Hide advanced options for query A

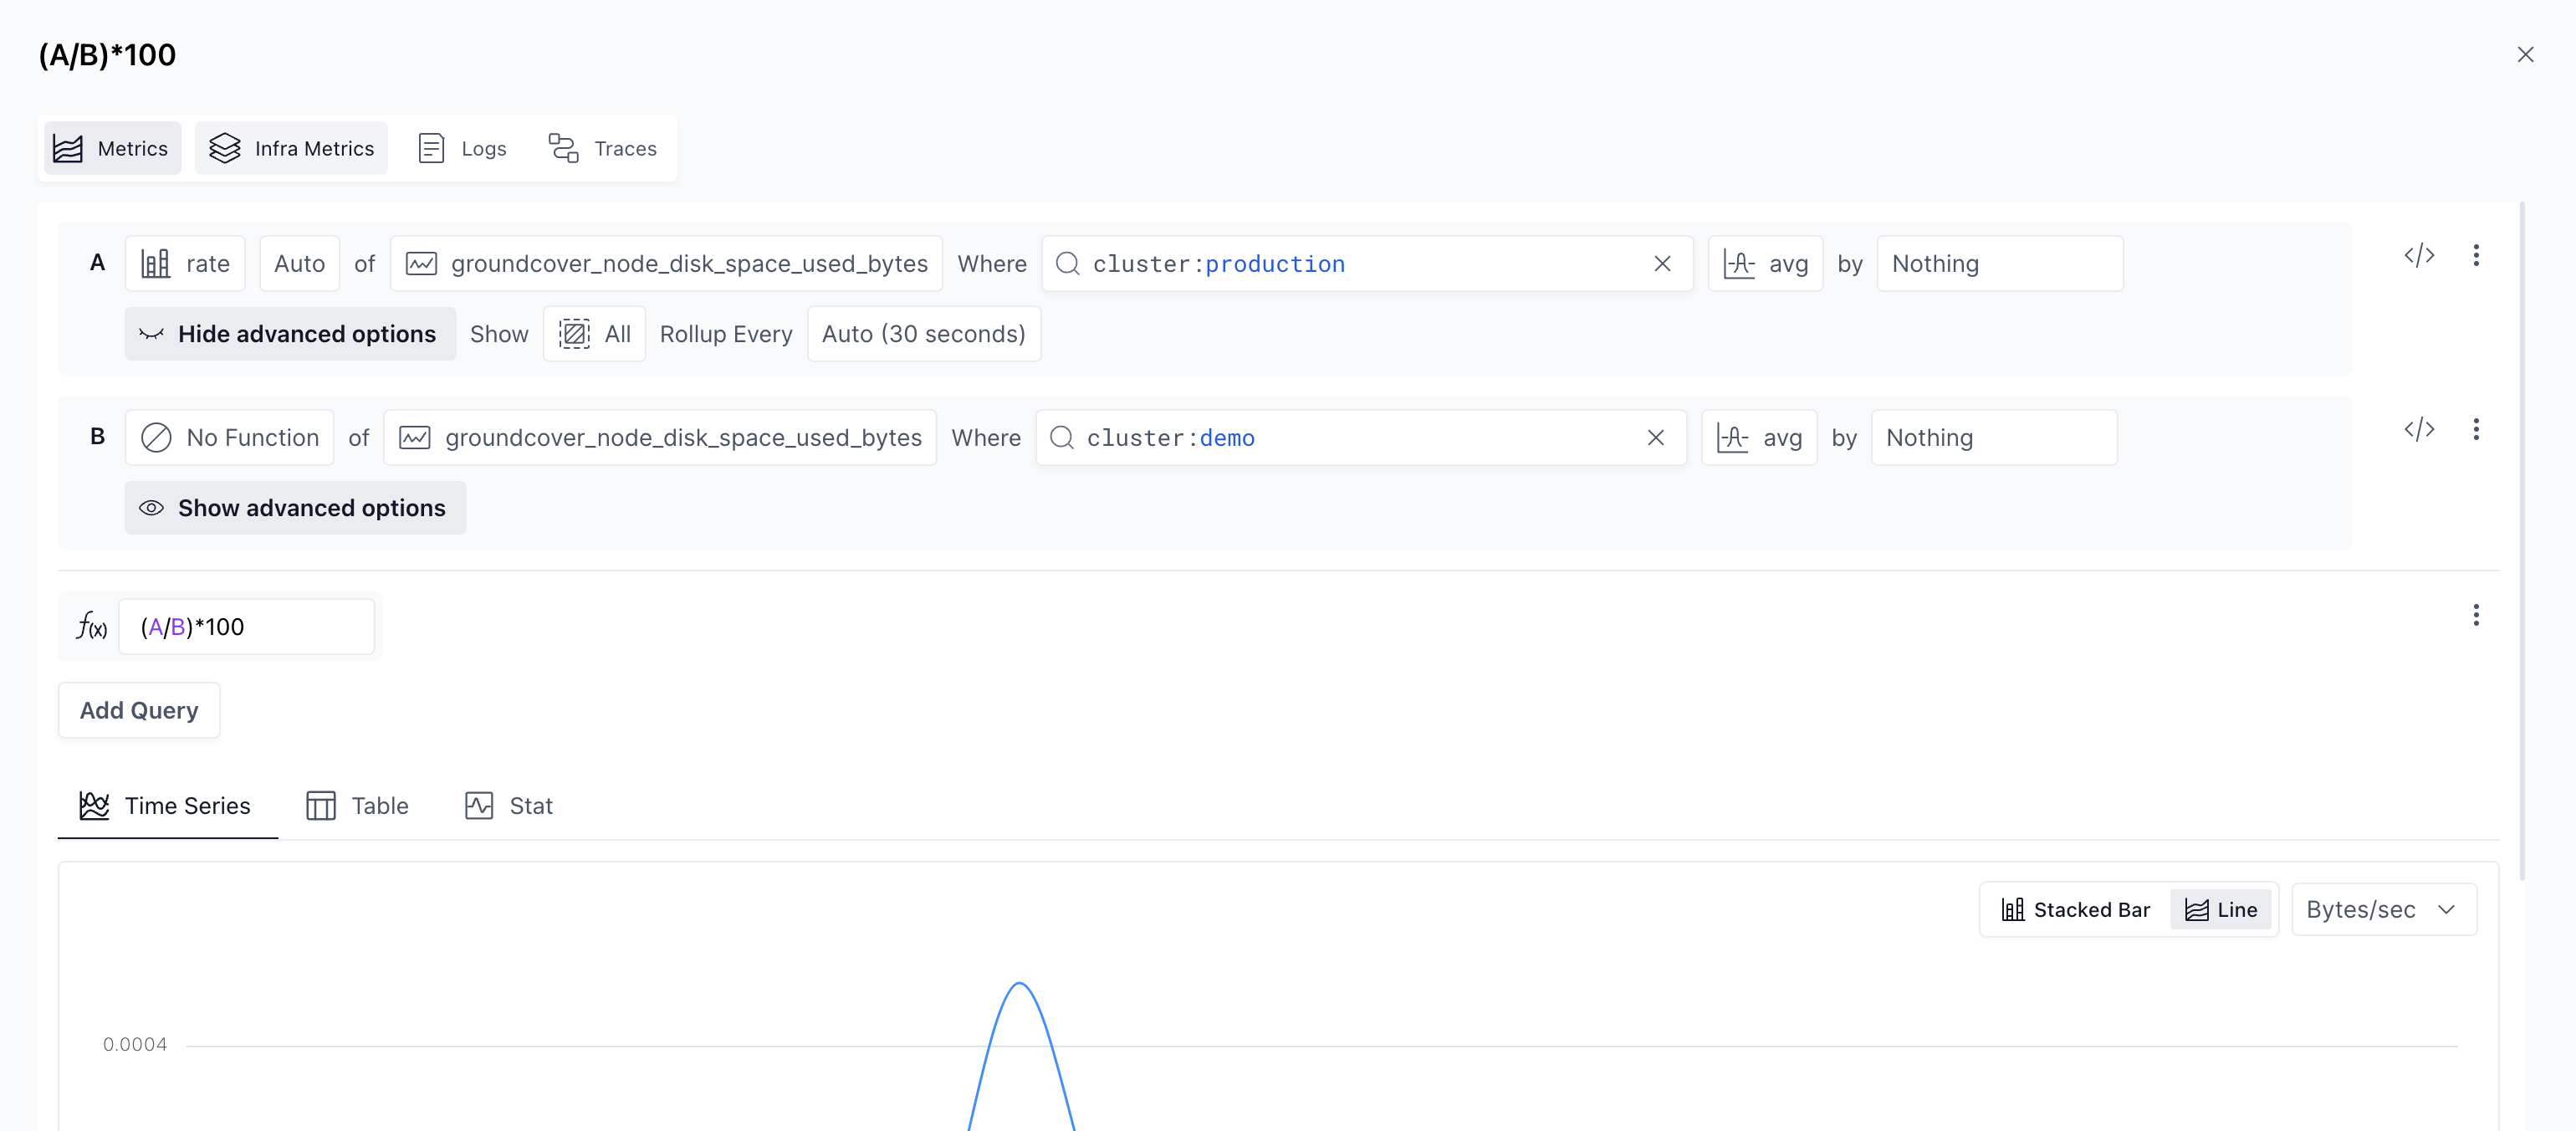[x=290, y=334]
